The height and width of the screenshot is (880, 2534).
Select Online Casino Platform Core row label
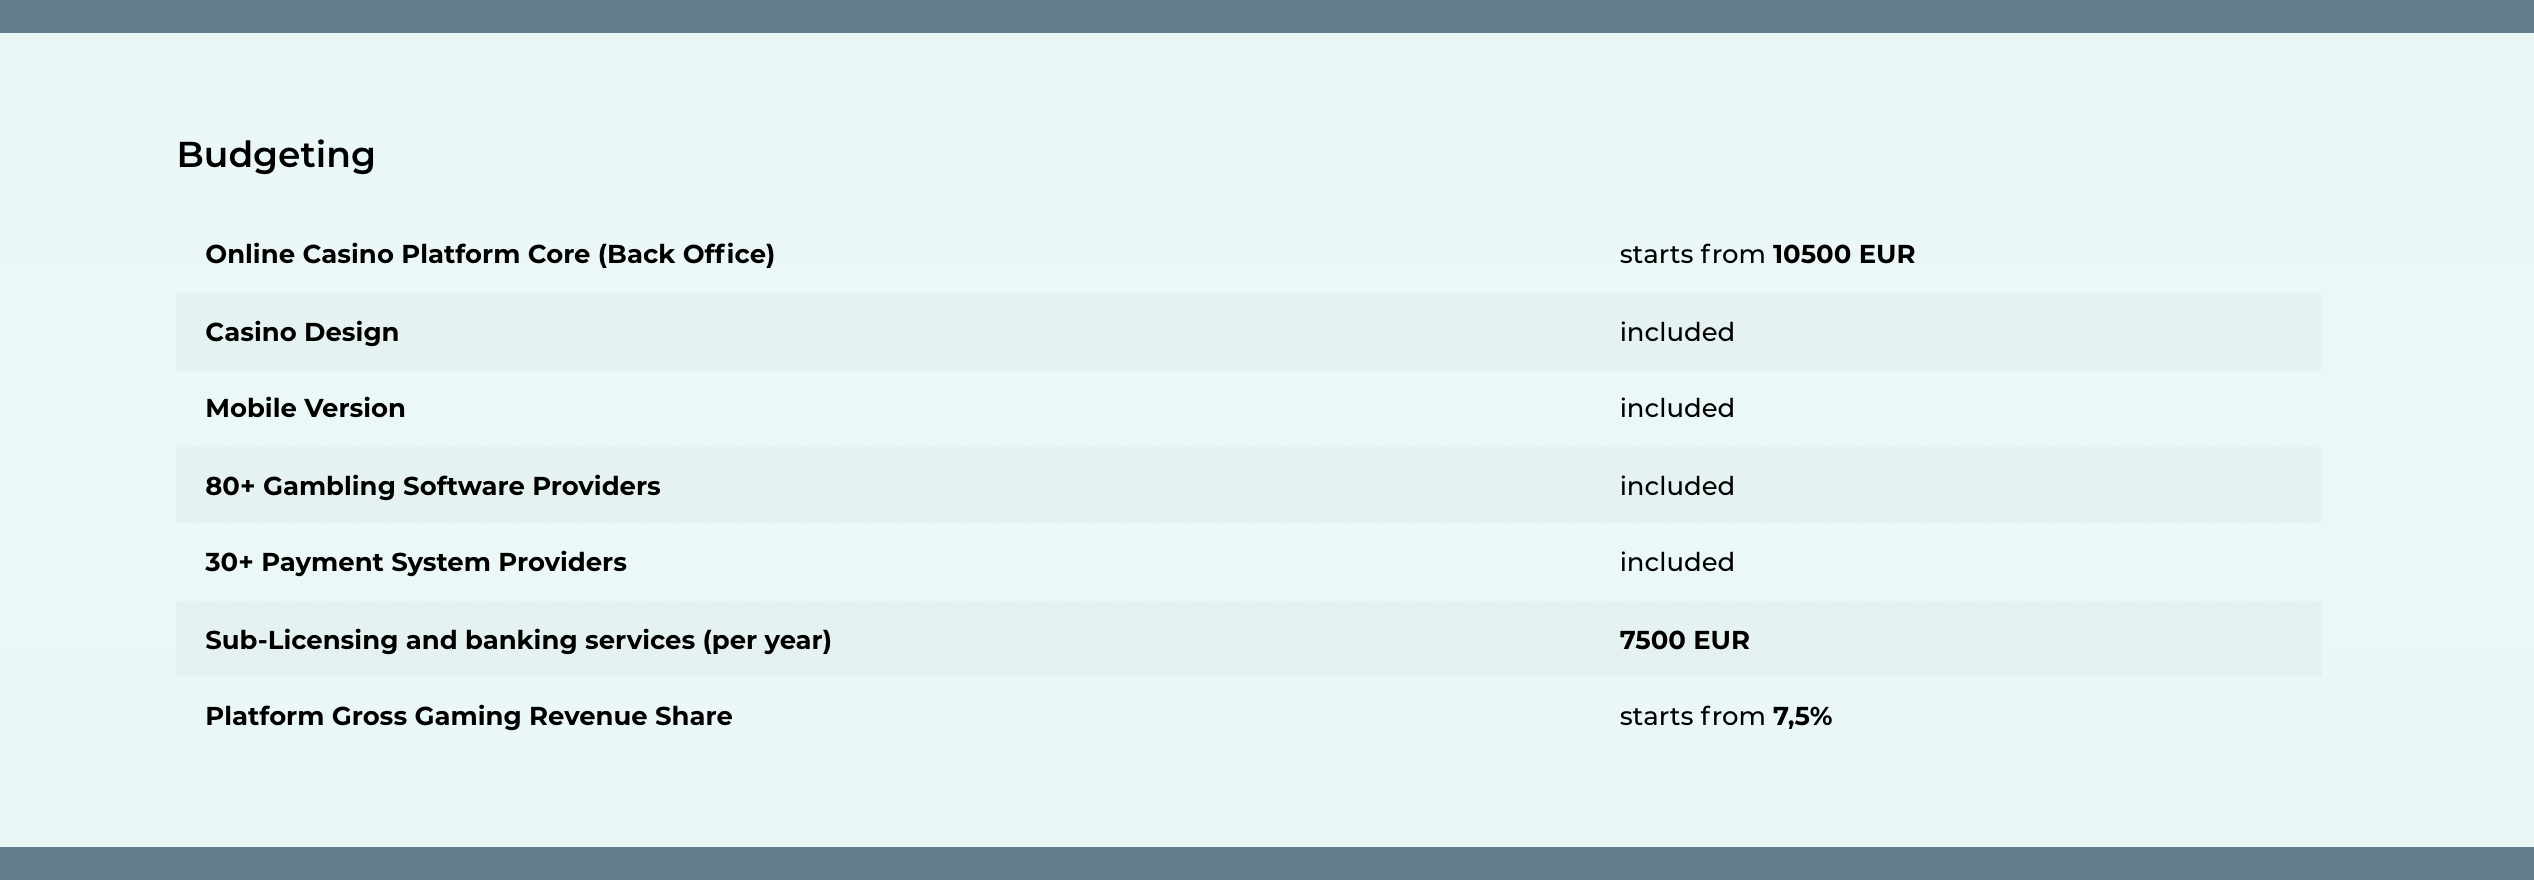(x=490, y=254)
